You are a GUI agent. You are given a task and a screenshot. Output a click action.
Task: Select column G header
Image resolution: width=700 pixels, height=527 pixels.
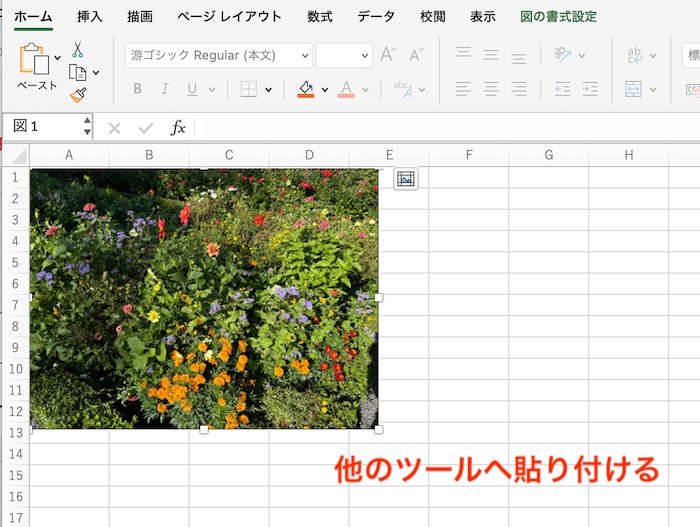click(549, 155)
